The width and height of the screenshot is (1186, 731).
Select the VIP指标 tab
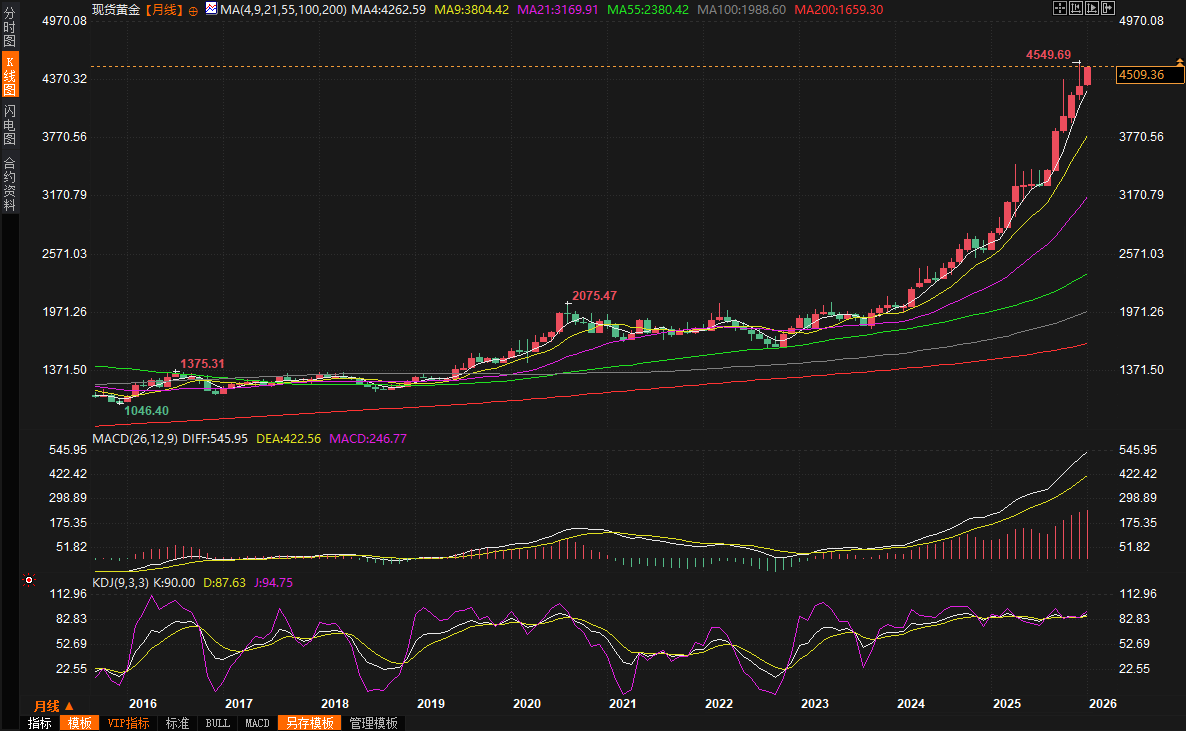coord(128,723)
